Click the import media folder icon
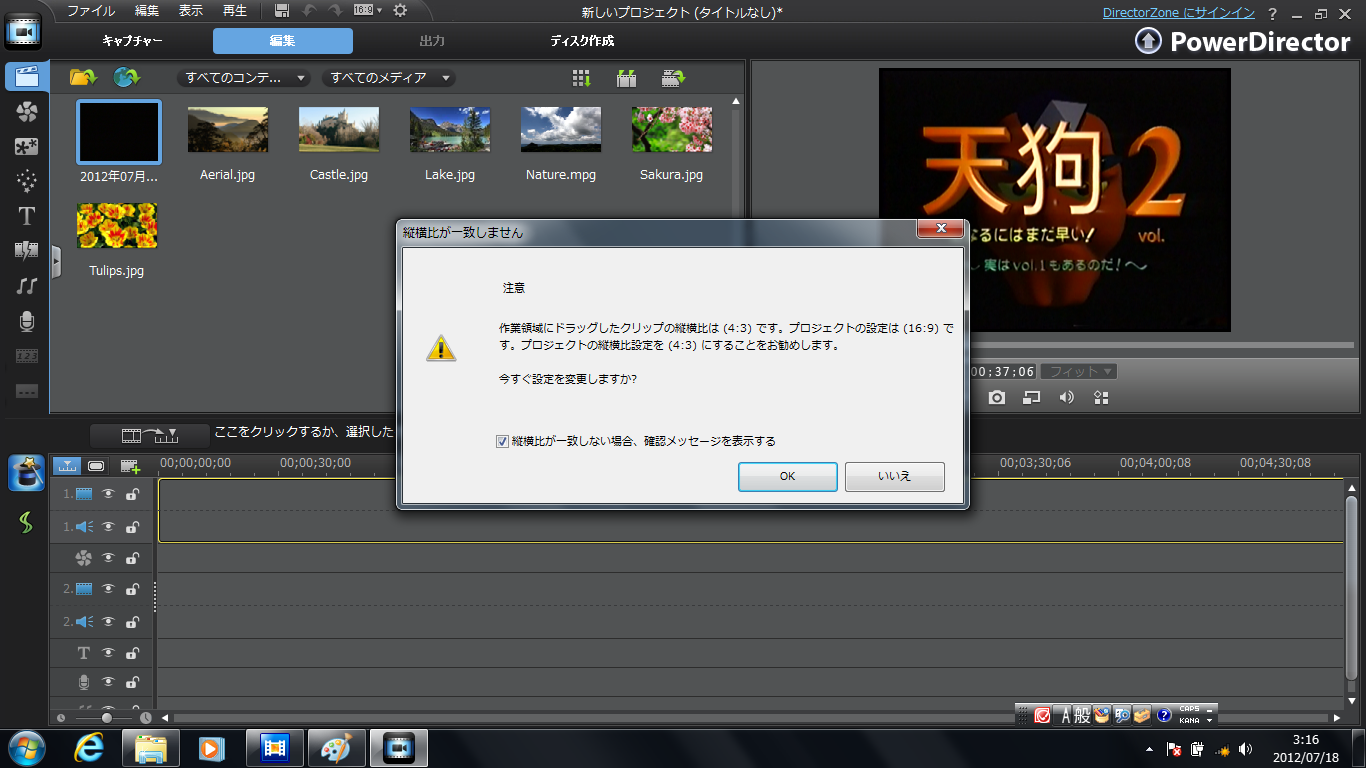Screen dimensions: 1366x768 (82, 77)
